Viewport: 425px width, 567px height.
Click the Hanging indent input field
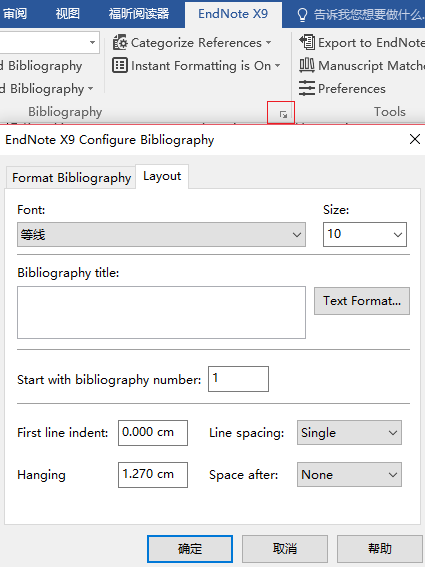[153, 474]
